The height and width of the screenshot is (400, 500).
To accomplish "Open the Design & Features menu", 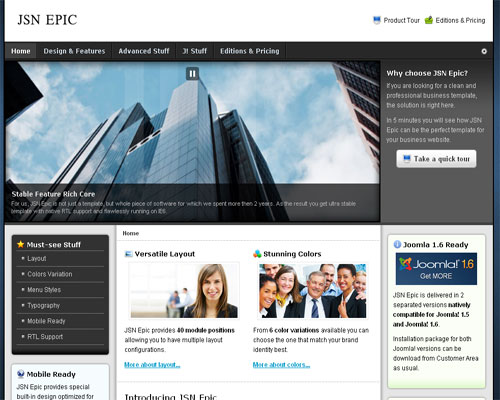I will [74, 51].
